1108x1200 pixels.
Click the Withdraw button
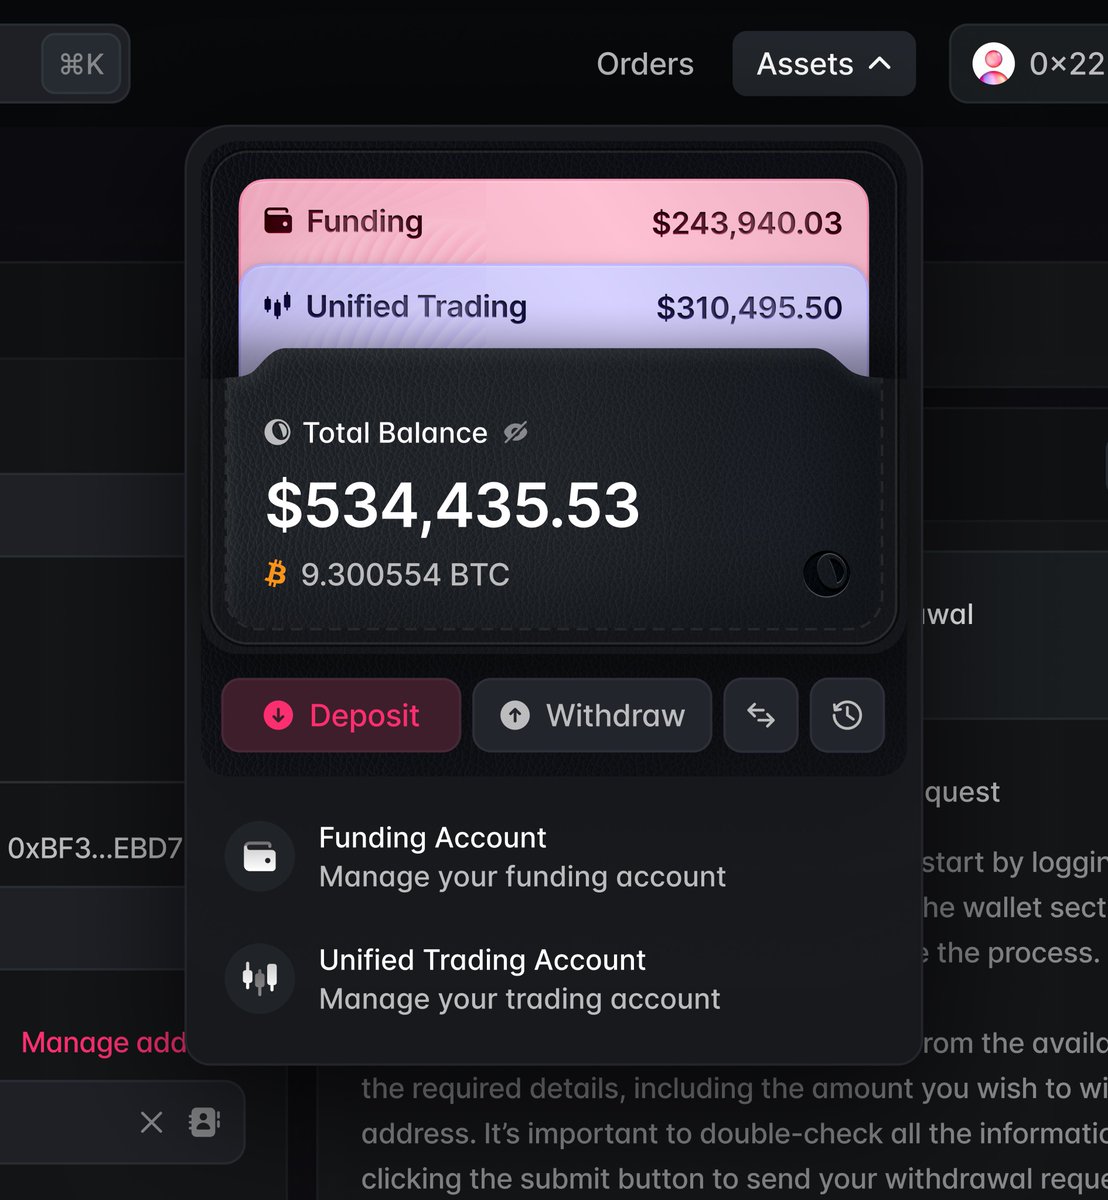click(592, 716)
